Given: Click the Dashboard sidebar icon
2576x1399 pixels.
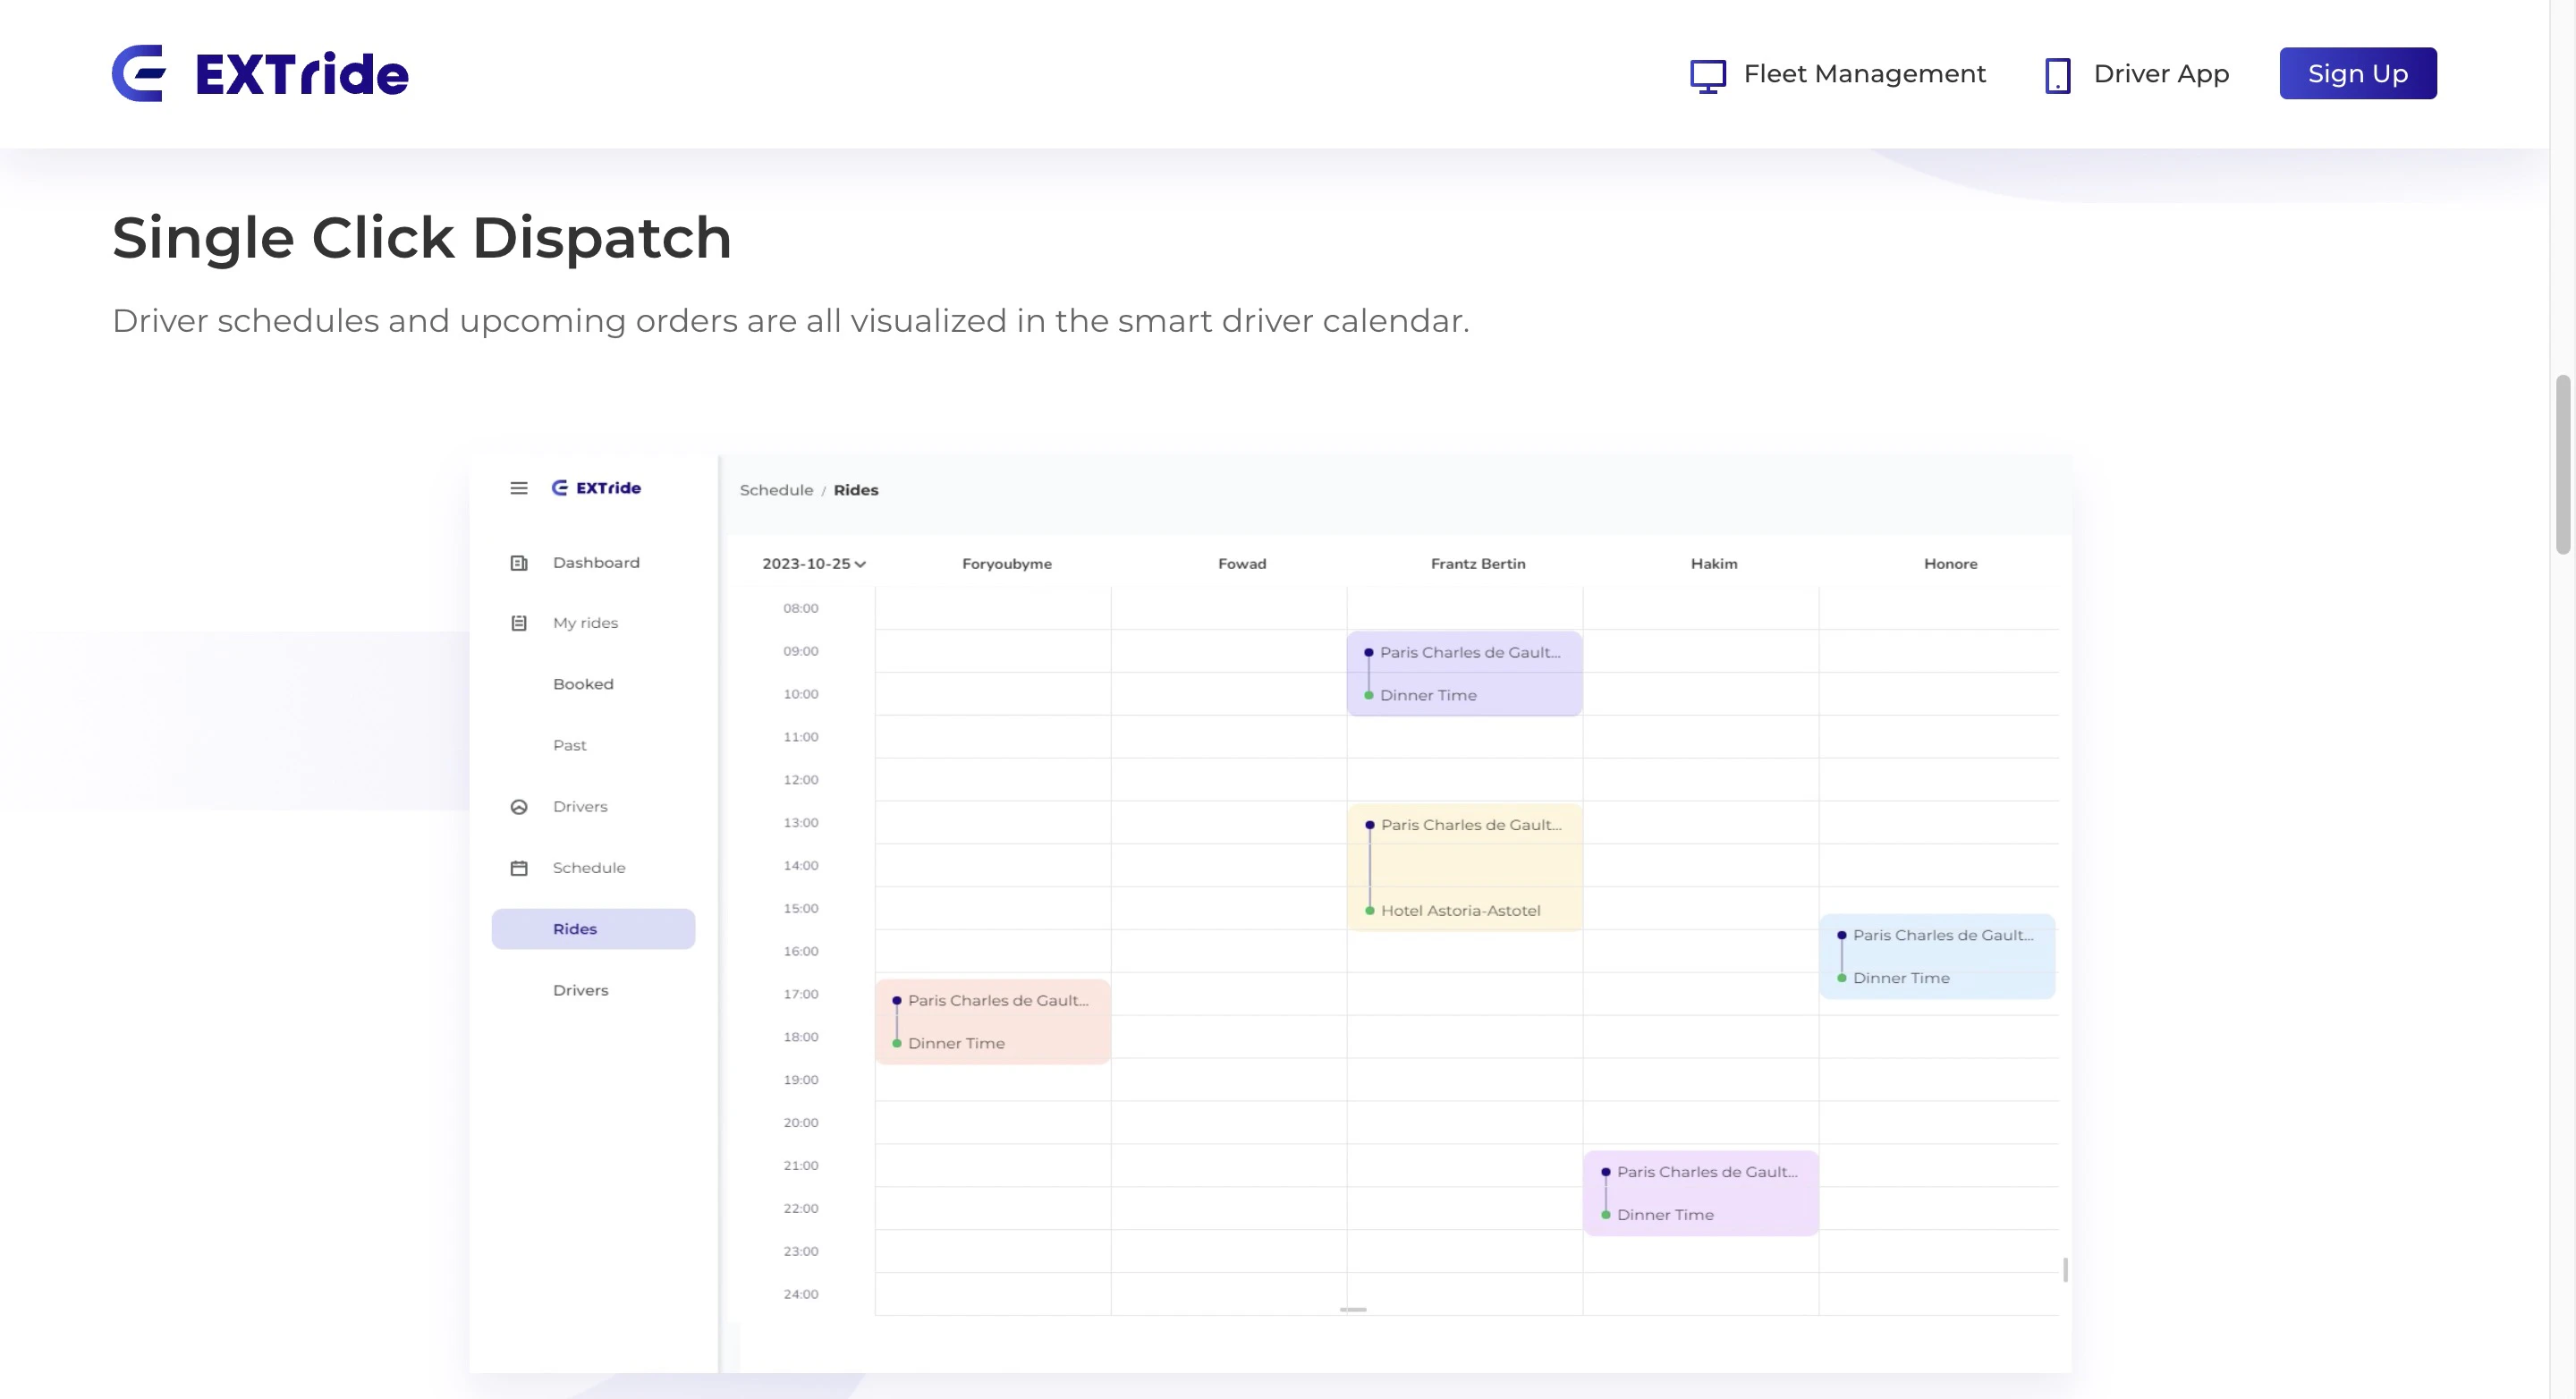Looking at the screenshot, I should (x=518, y=563).
